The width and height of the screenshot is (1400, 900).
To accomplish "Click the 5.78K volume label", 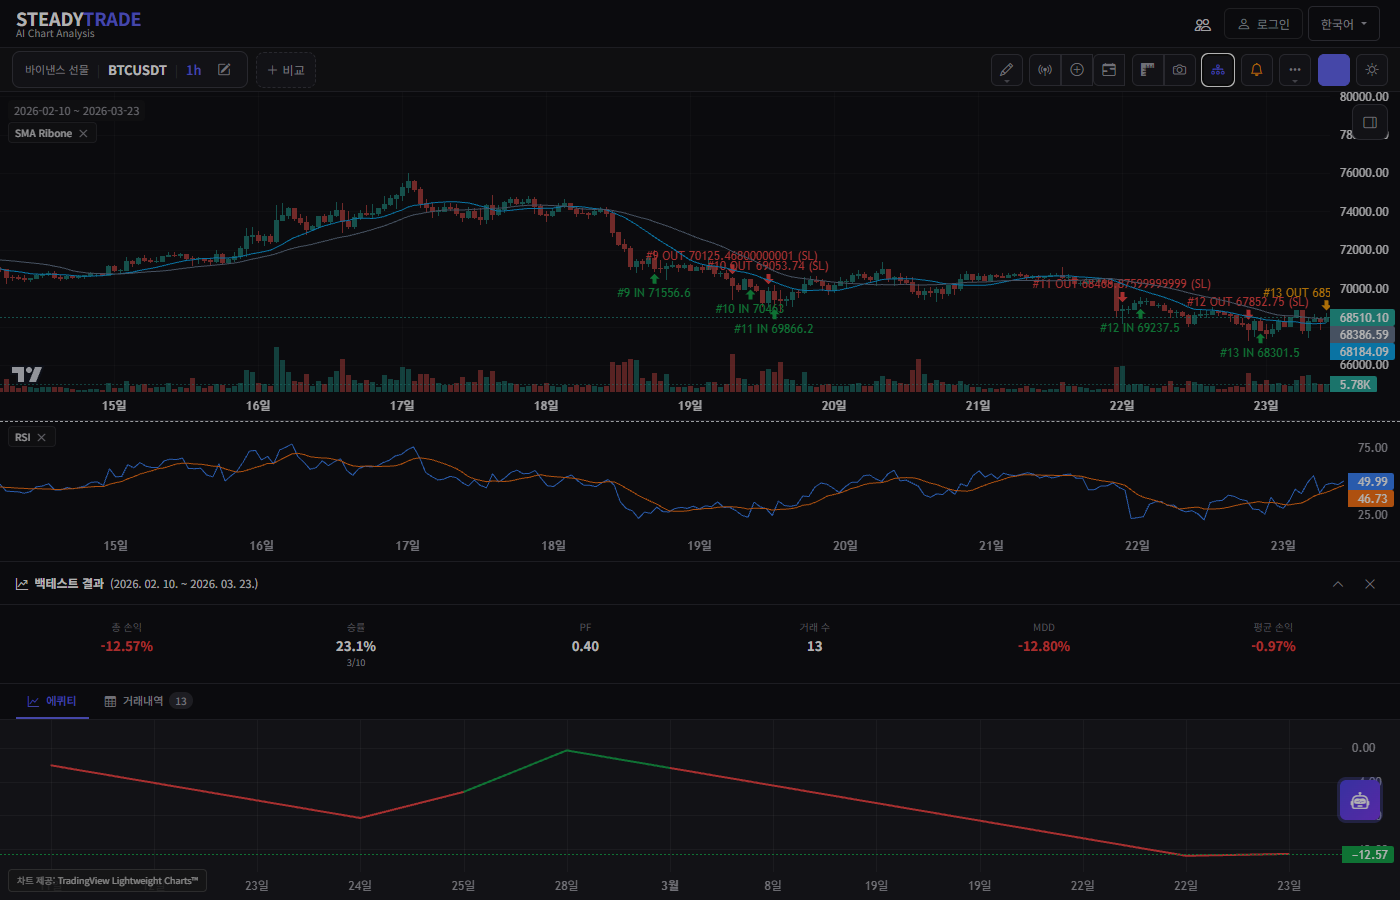I will click(1355, 384).
